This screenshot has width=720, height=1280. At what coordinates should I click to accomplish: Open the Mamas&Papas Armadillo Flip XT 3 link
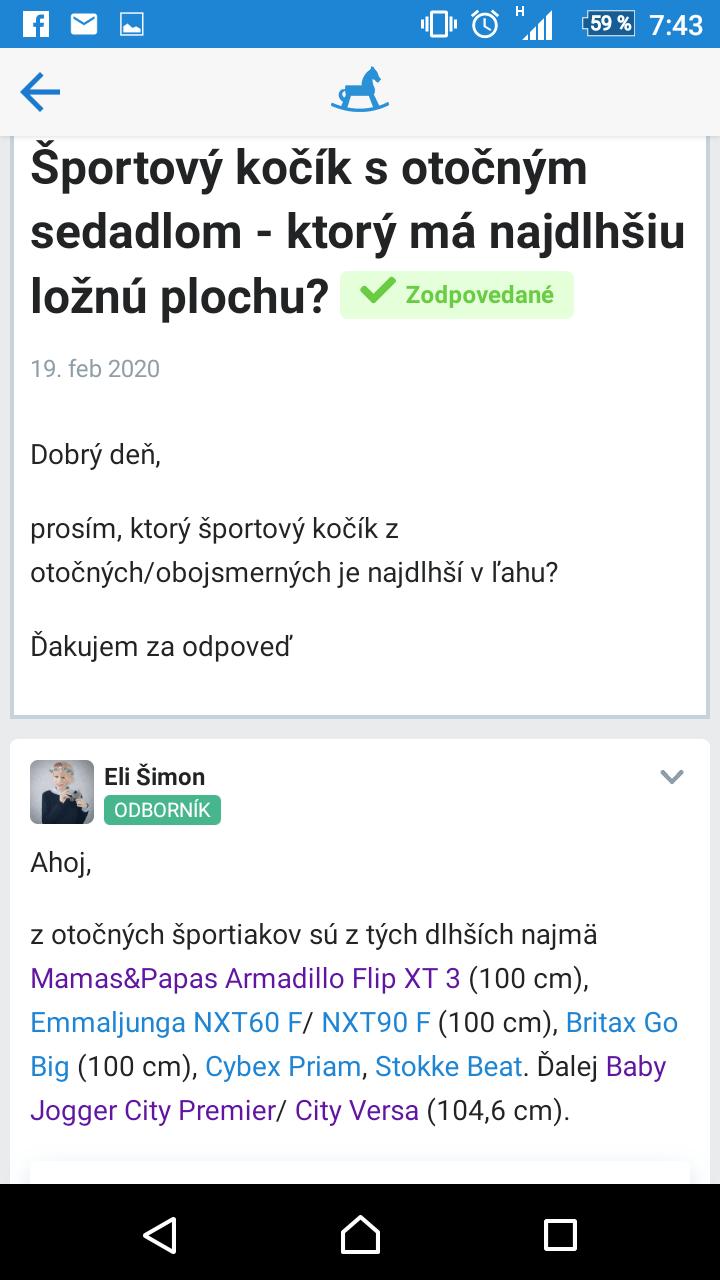(246, 978)
